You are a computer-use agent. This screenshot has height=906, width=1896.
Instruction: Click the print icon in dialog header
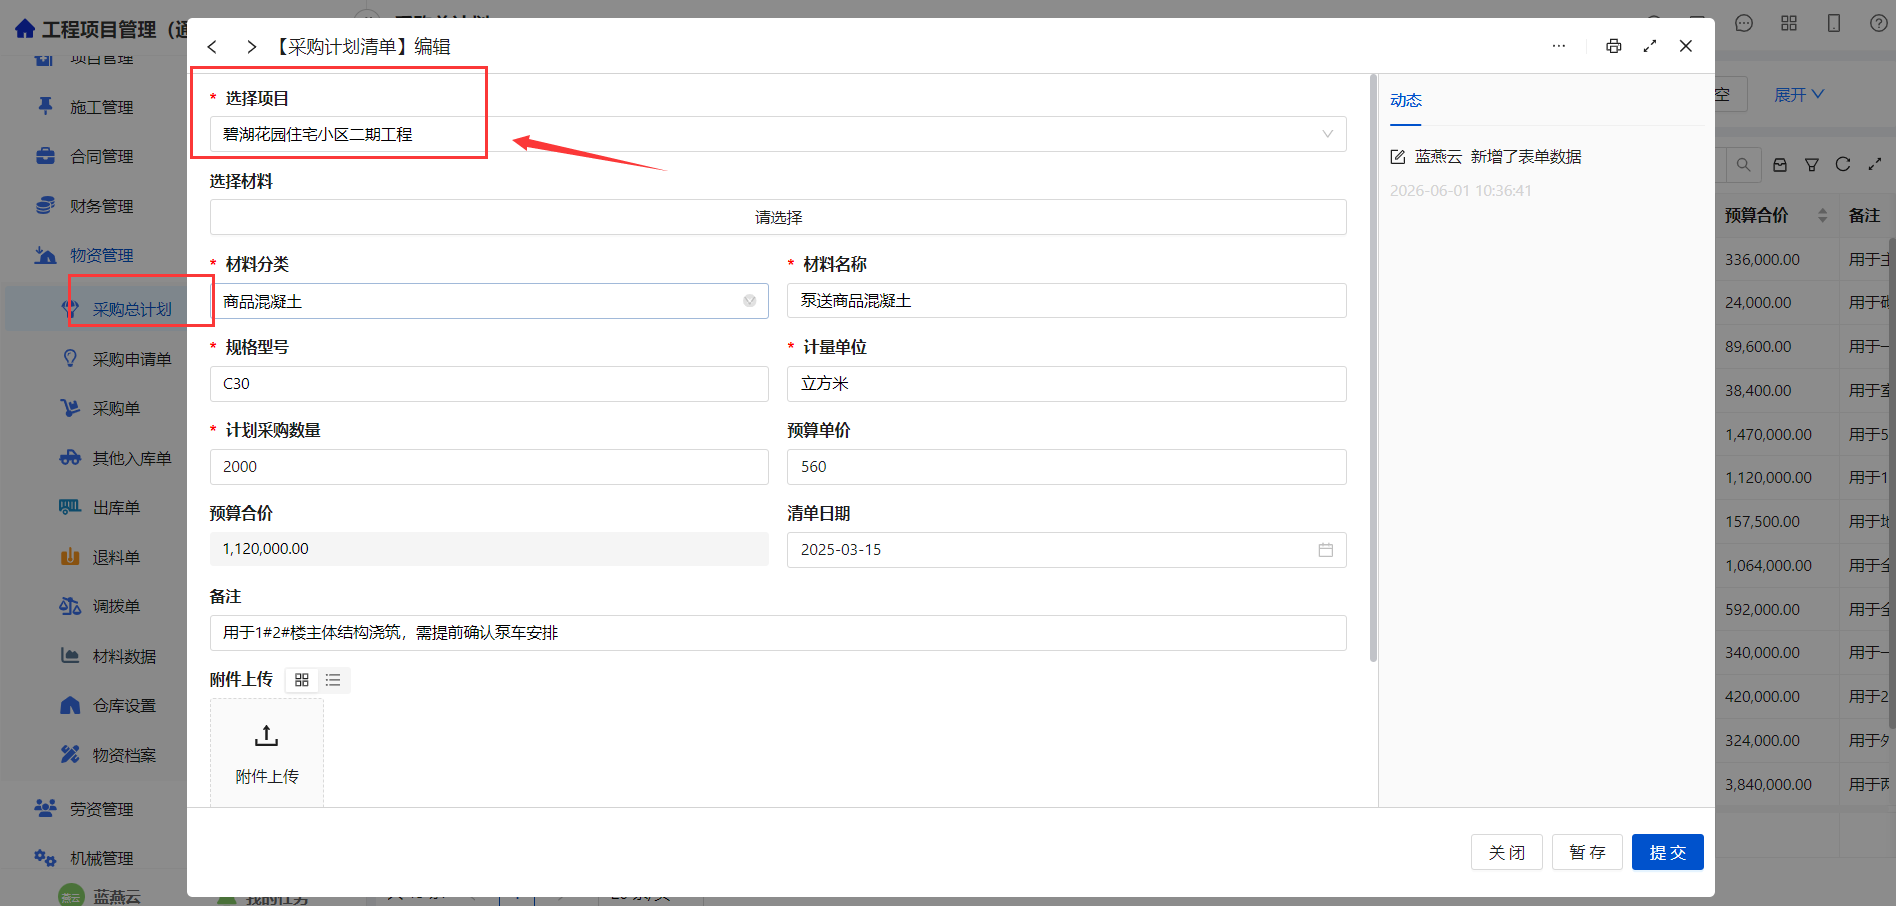1614,46
